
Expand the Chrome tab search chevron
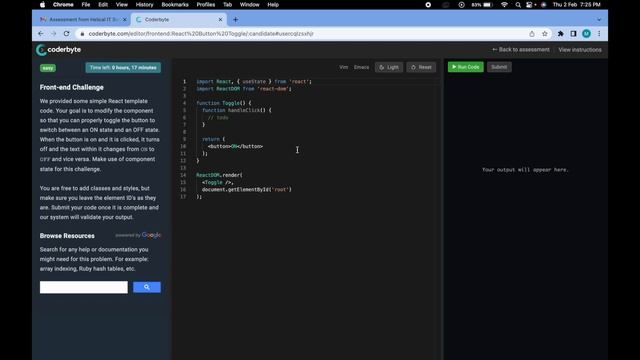[599, 20]
